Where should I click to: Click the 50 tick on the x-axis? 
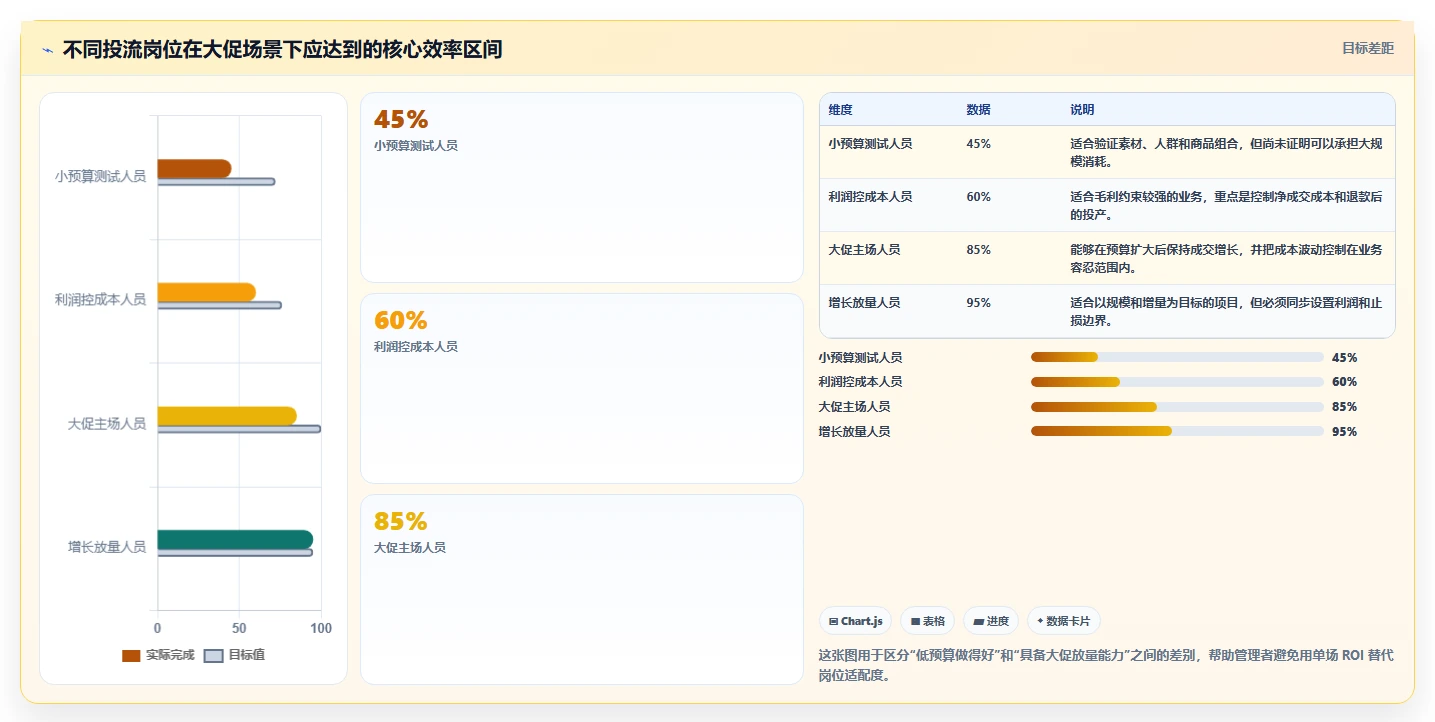pos(239,628)
